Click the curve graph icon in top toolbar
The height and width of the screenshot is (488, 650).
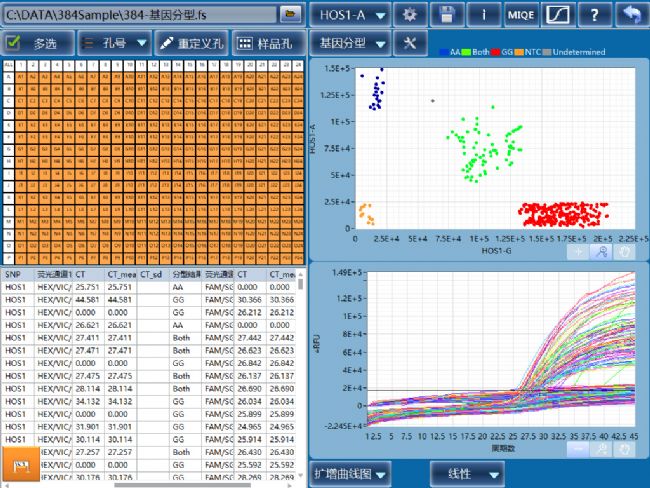pos(559,15)
